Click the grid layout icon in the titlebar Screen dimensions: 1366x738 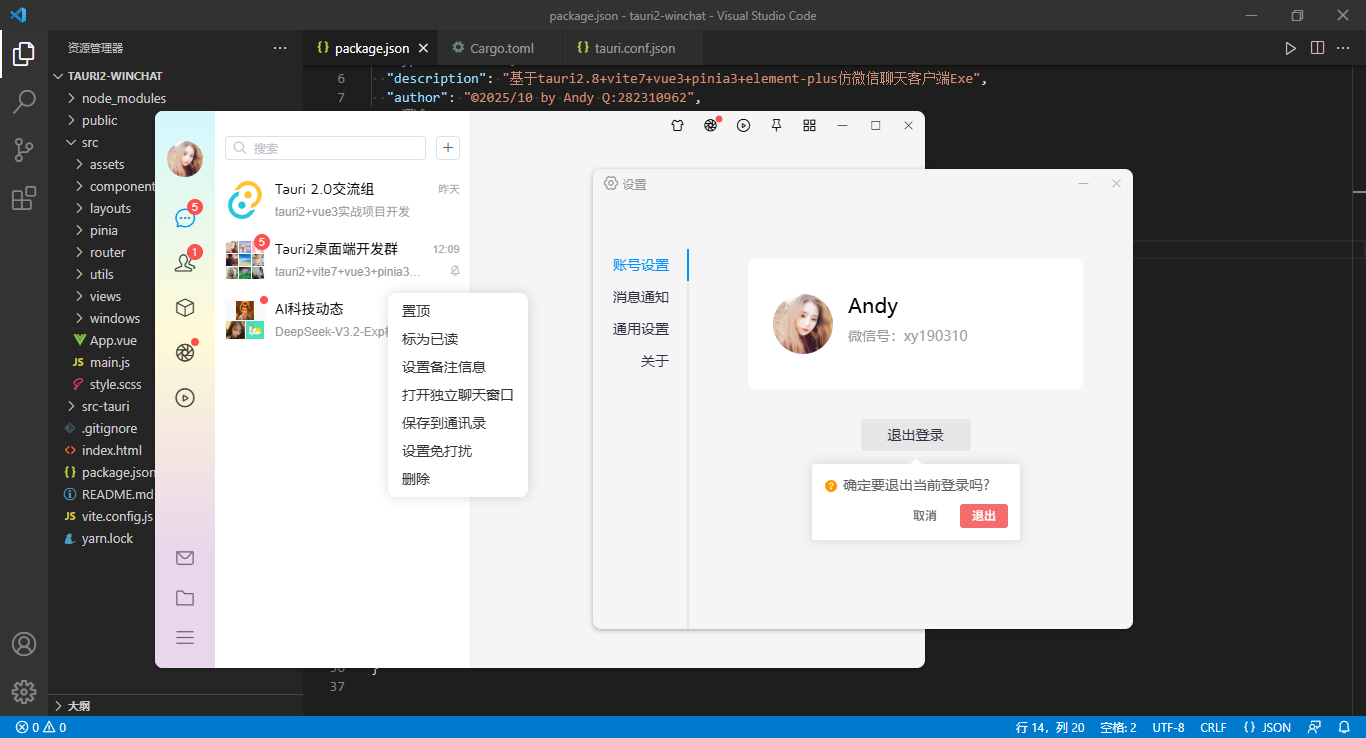tap(809, 125)
